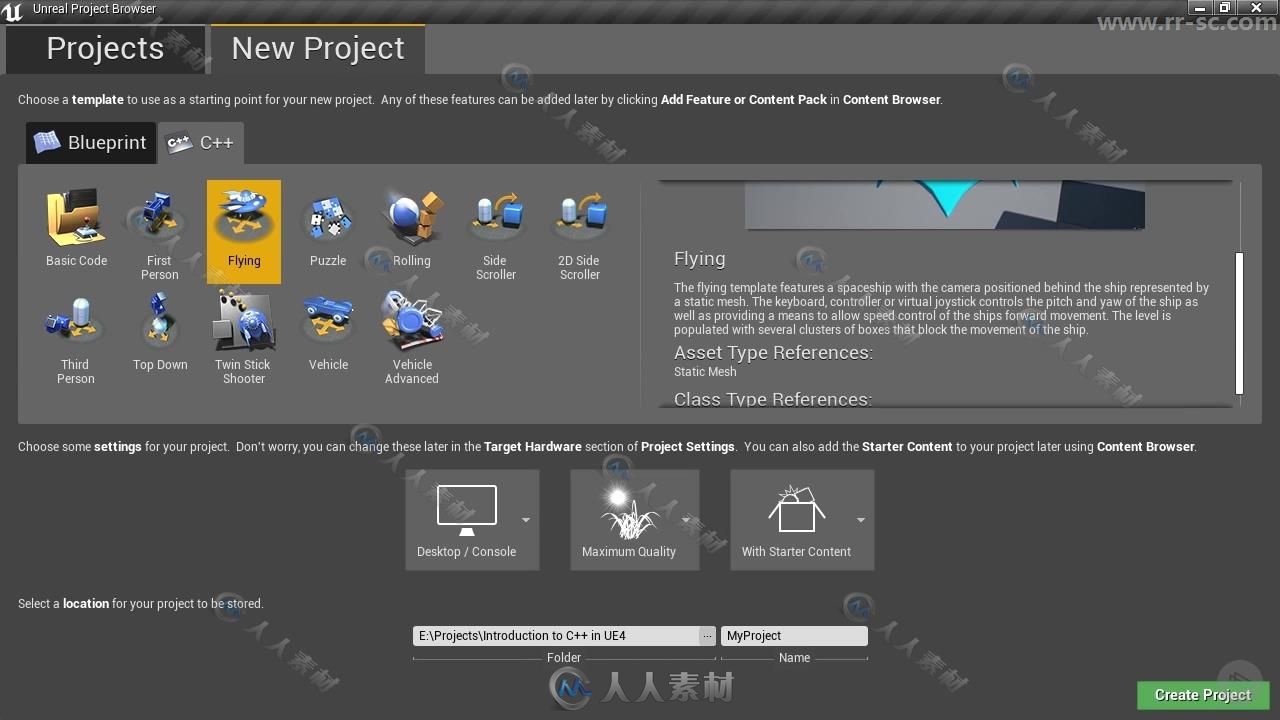Maximize the Unreal Project Browser window
This screenshot has width=1280, height=720.
(1224, 8)
